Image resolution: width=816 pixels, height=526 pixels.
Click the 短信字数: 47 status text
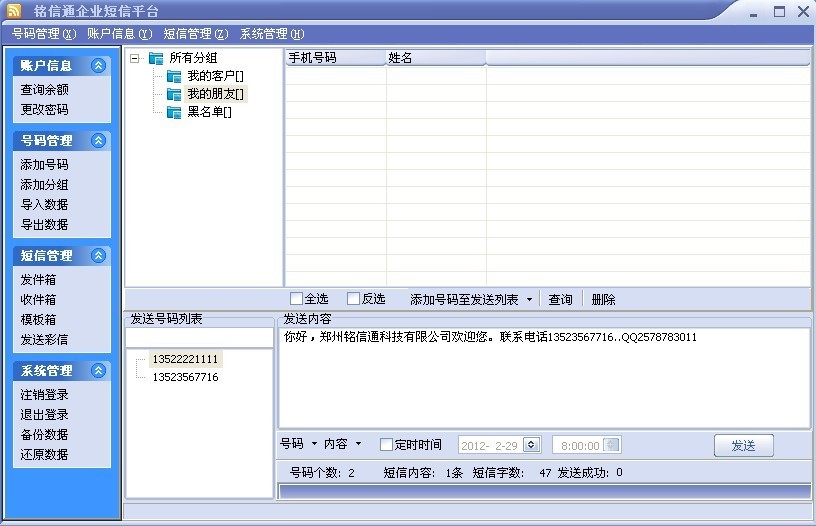click(512, 473)
